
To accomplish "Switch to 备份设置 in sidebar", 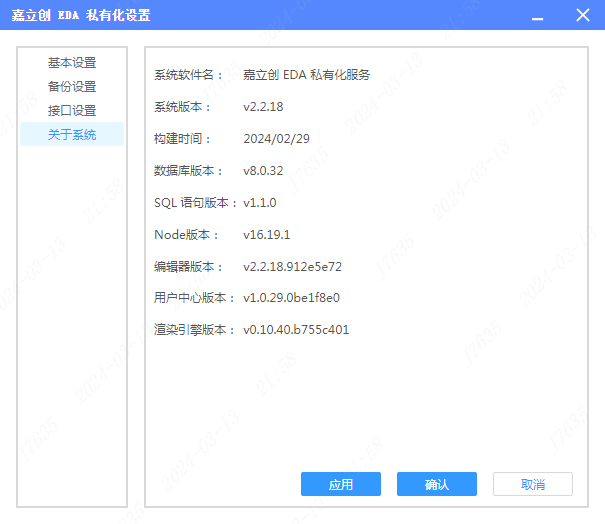I will click(x=72, y=87).
